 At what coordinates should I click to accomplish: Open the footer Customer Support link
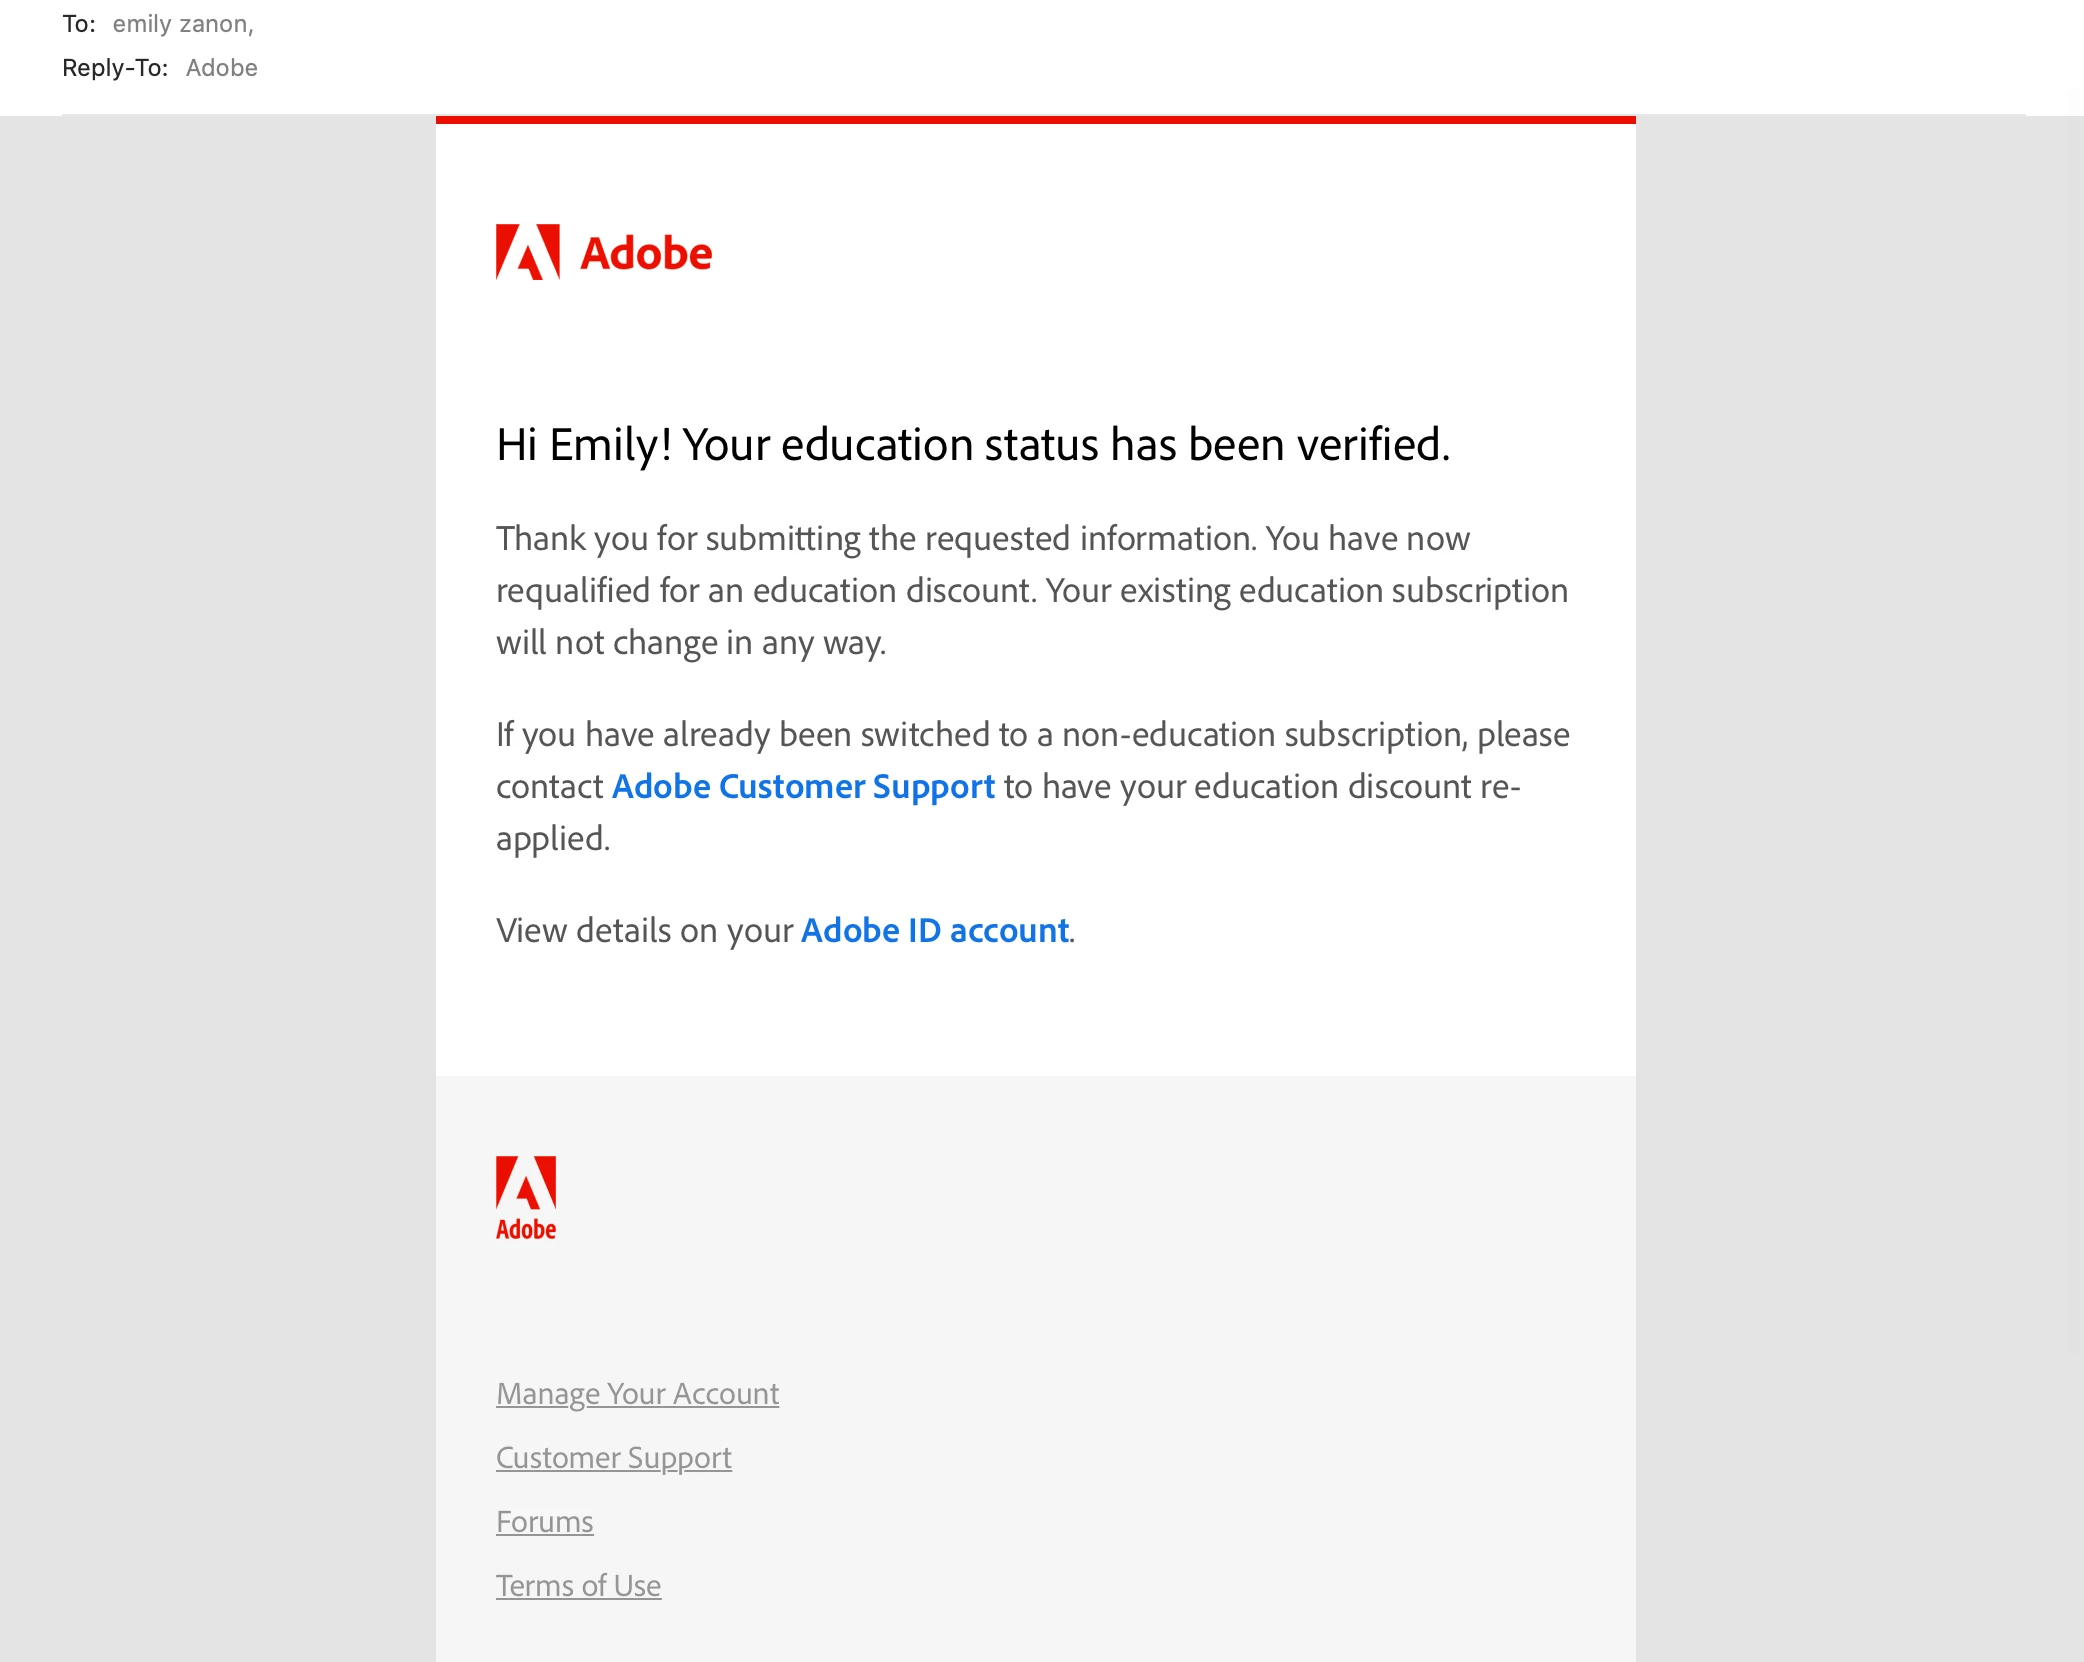[x=613, y=1458]
